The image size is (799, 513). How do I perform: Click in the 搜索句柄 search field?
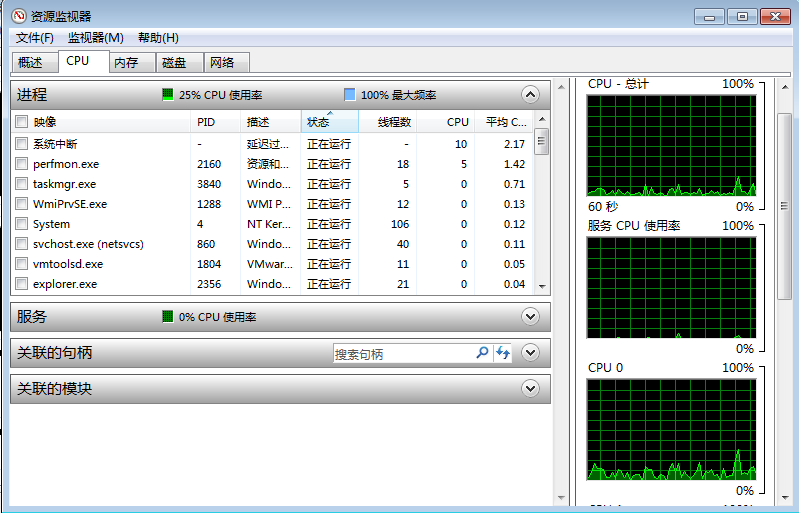point(404,353)
